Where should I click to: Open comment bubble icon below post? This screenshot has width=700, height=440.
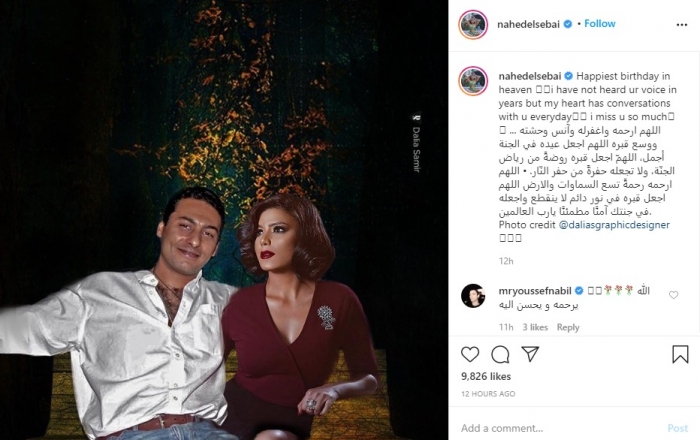click(x=500, y=354)
